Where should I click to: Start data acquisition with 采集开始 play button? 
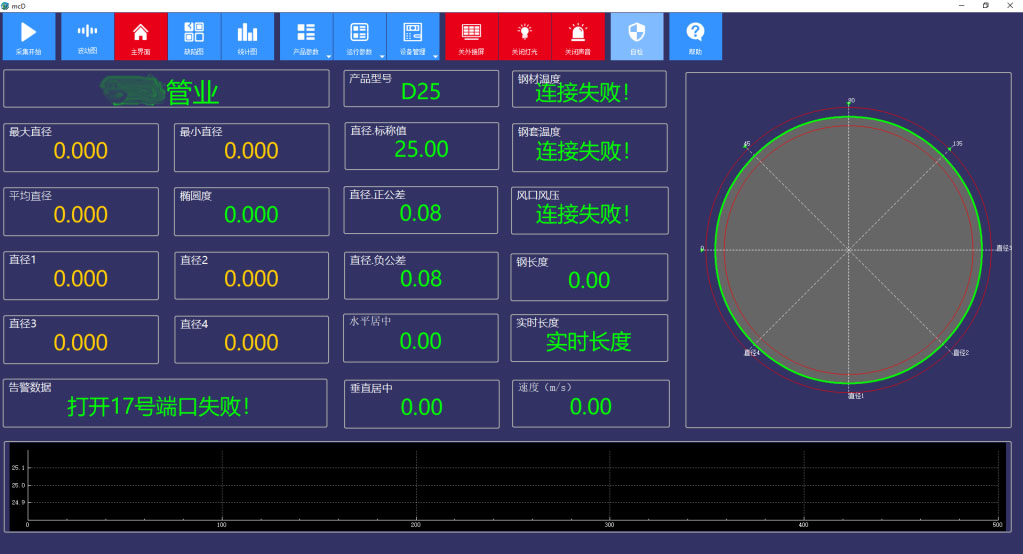pyautogui.click(x=29, y=36)
